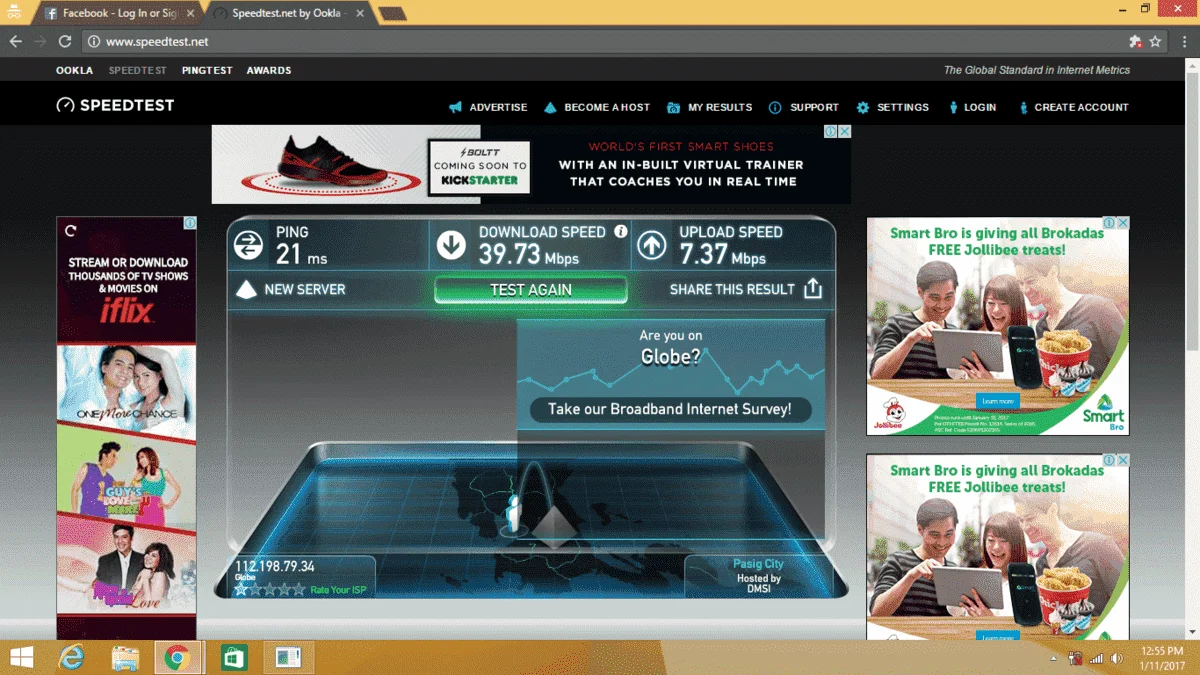The image size is (1200, 675).
Task: Open the Become a Host link
Action: point(607,107)
